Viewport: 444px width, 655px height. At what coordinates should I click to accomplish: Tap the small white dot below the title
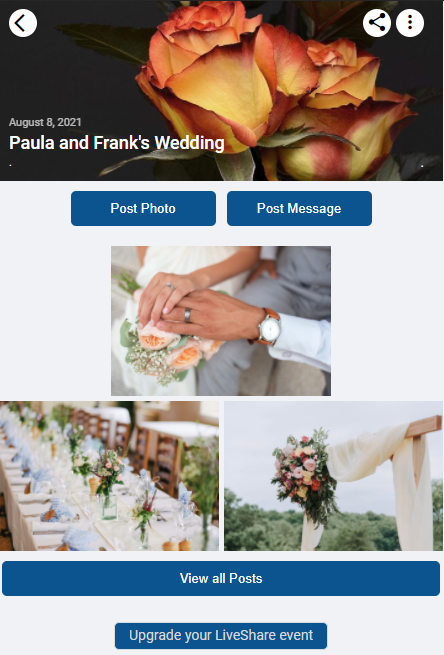[10, 165]
